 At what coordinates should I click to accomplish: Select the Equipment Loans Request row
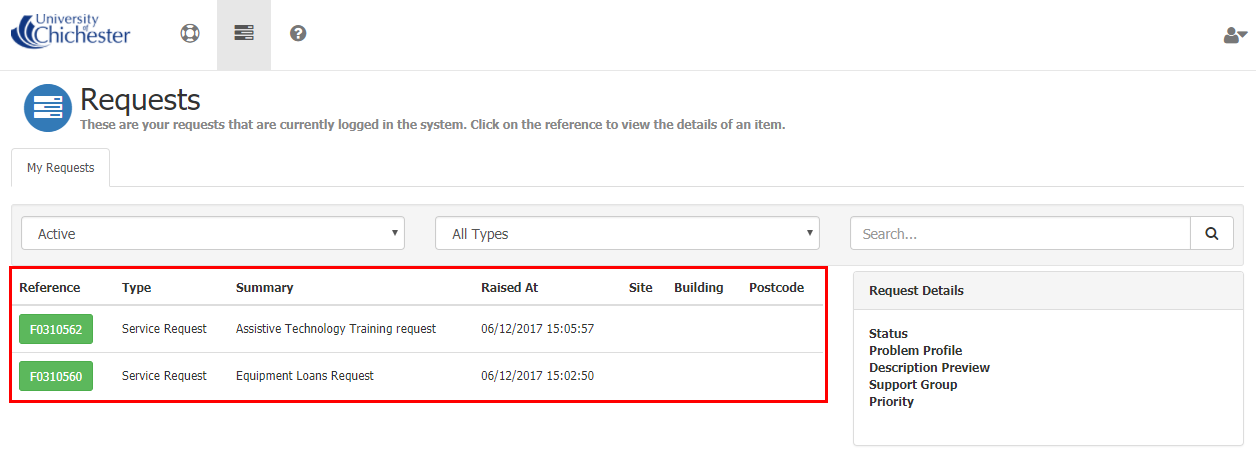click(305, 376)
